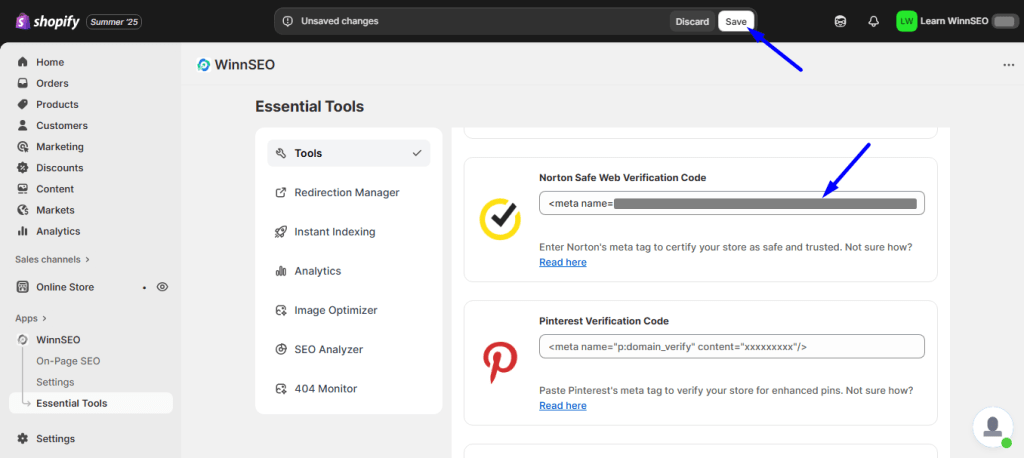Open On-Page SEO under WinnSEO
The height and width of the screenshot is (458, 1024).
point(68,361)
